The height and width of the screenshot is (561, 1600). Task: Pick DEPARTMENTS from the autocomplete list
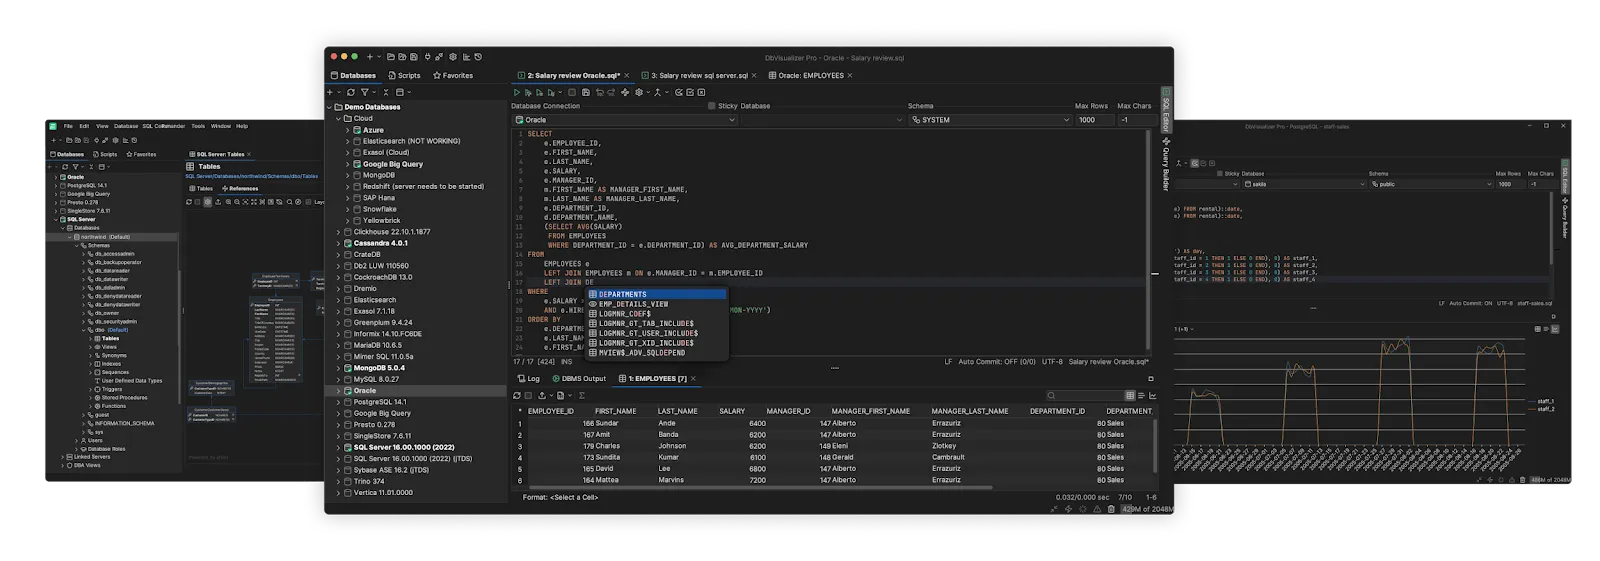pos(656,294)
